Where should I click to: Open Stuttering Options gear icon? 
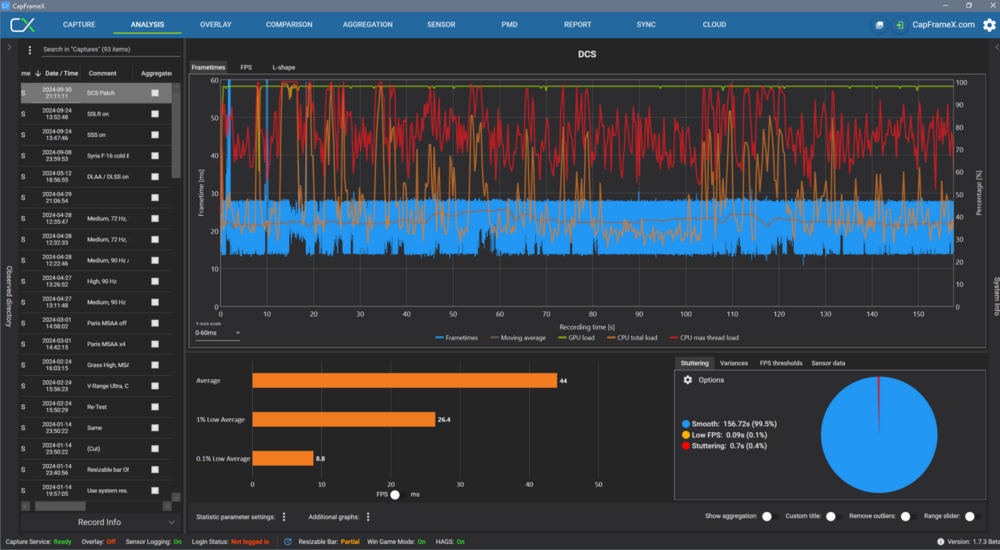(x=687, y=380)
